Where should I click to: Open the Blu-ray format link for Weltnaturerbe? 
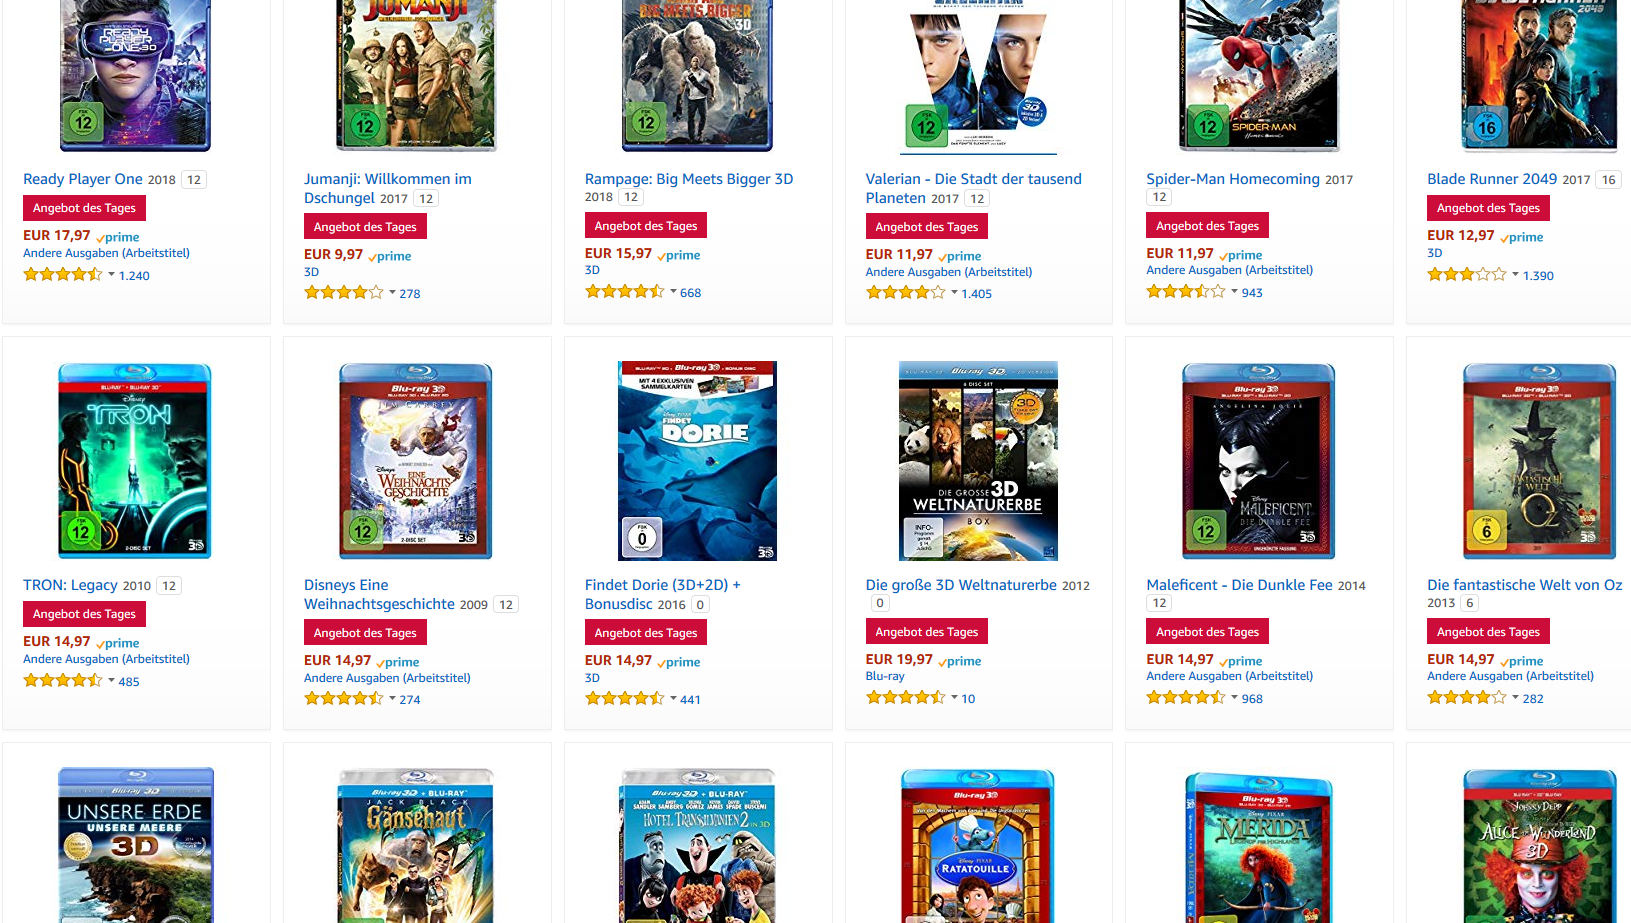coord(885,676)
